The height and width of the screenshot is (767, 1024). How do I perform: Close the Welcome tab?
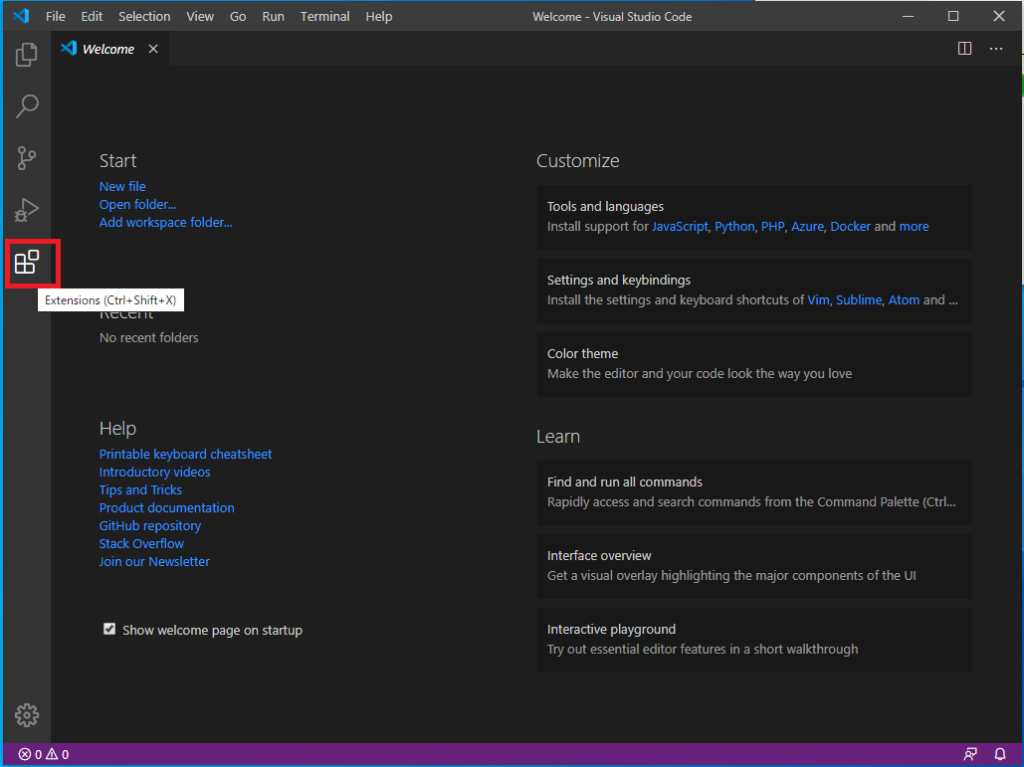coord(152,48)
